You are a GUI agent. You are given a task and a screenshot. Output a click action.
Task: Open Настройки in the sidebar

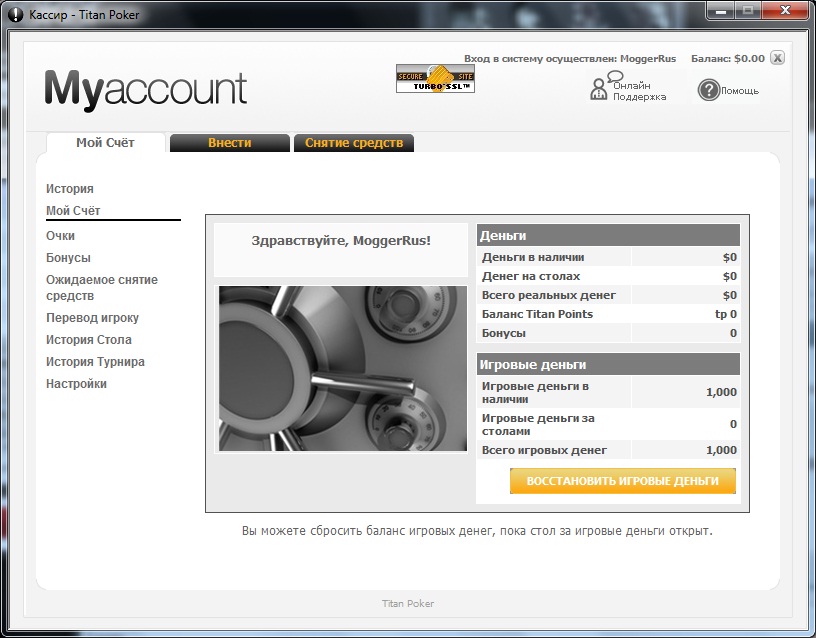pyautogui.click(x=76, y=384)
